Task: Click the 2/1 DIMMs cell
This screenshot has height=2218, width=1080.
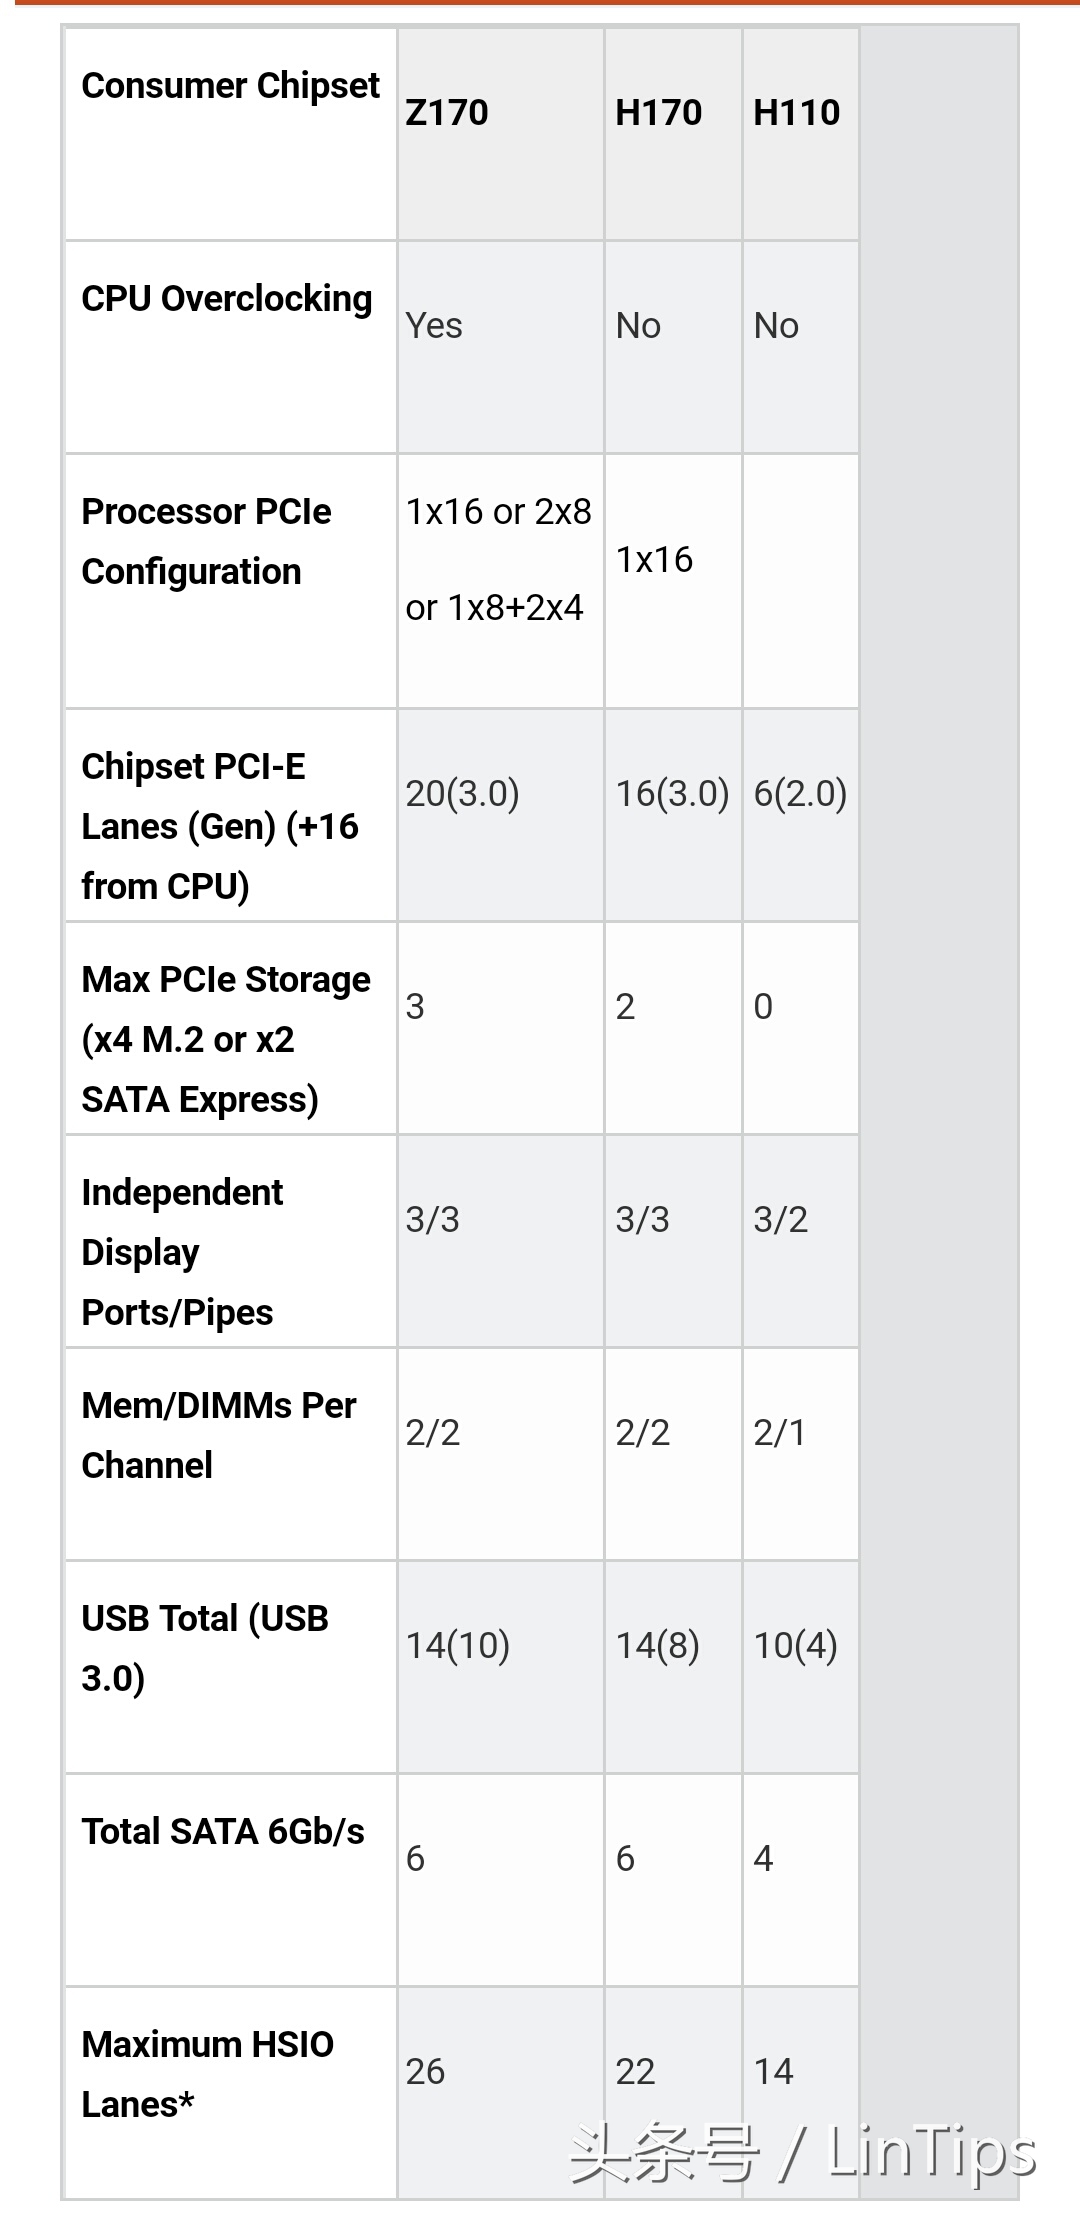Action: click(779, 1433)
